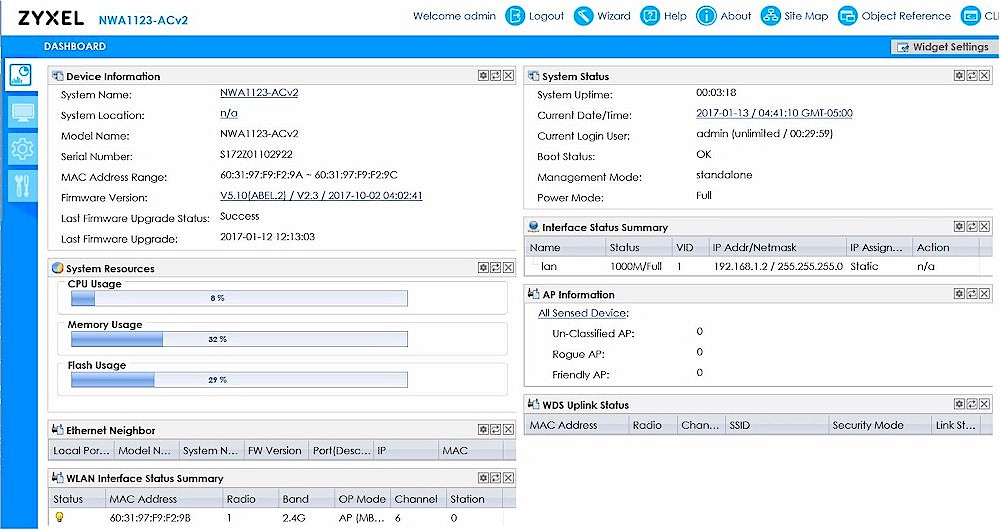The width and height of the screenshot is (1000, 530).
Task: Open AP Information widget settings gear
Action: (x=959, y=293)
